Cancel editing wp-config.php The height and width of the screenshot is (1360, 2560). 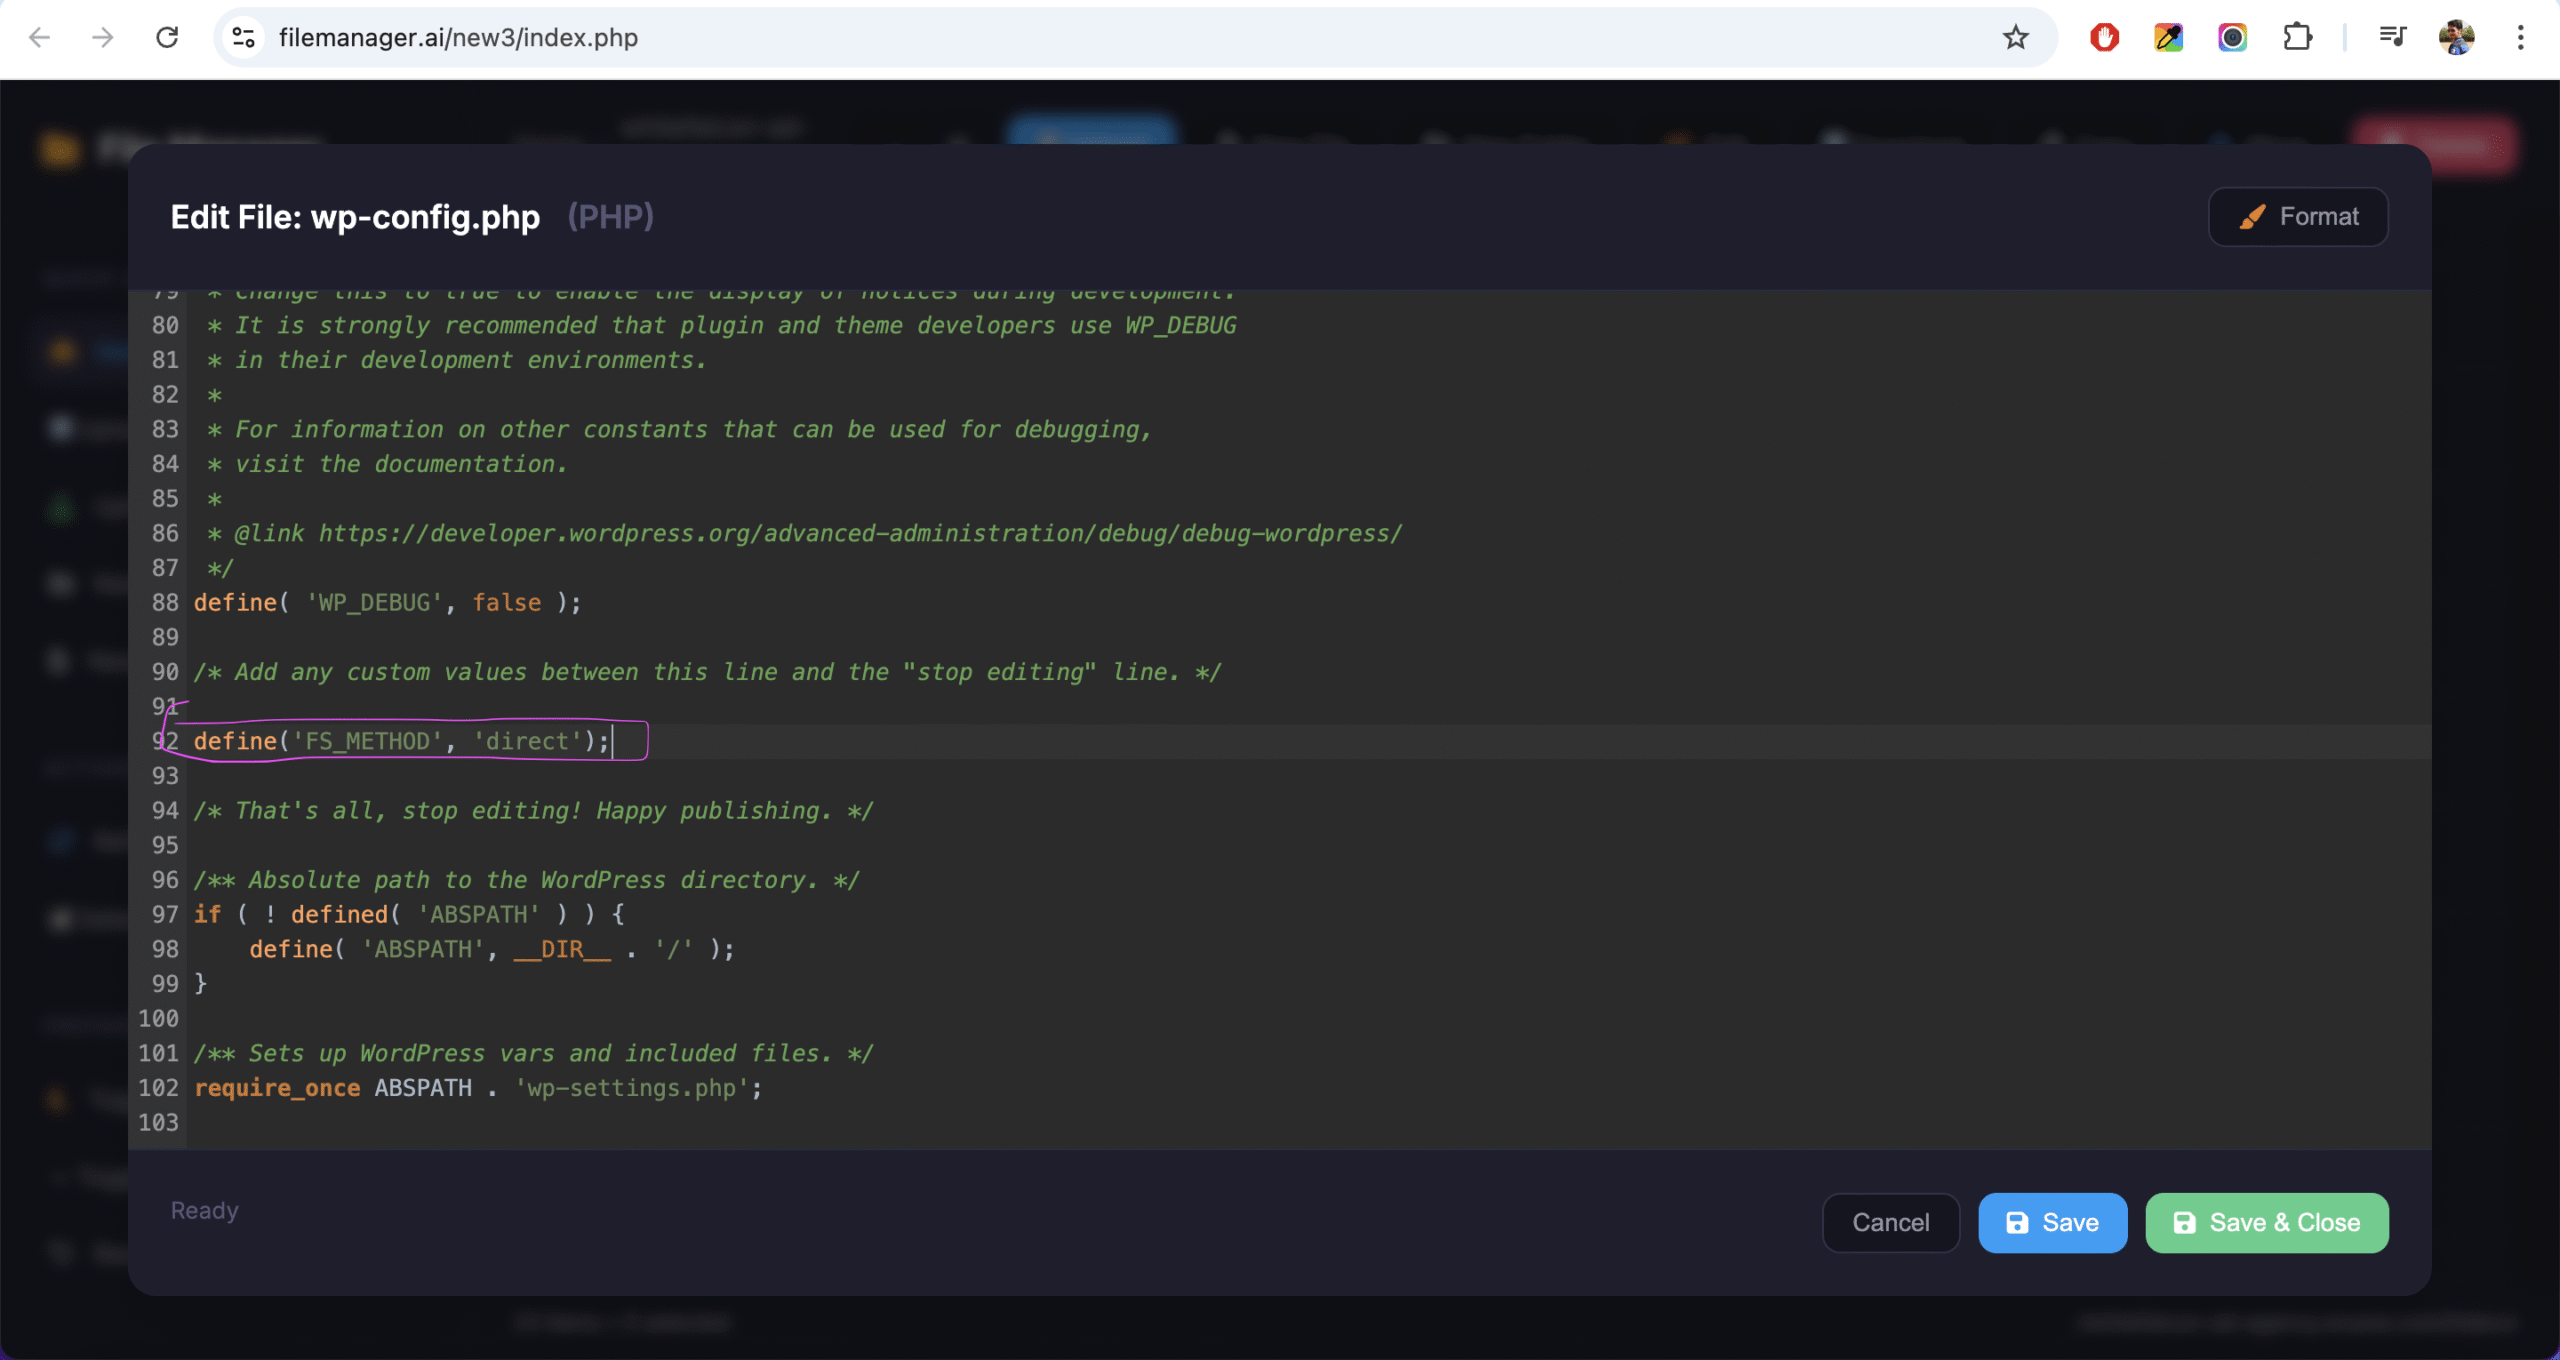[x=1890, y=1222]
